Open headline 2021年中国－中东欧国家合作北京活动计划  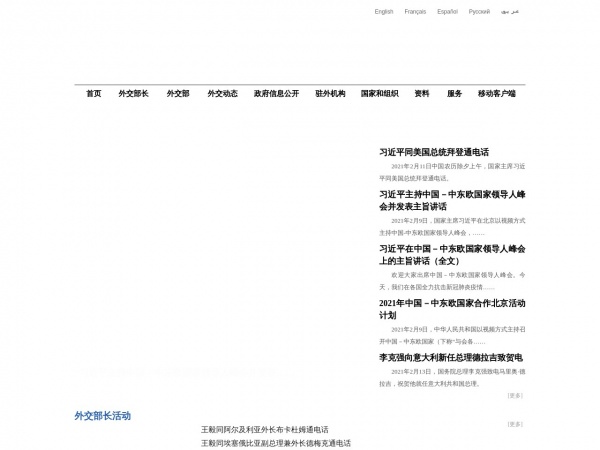[x=452, y=309]
